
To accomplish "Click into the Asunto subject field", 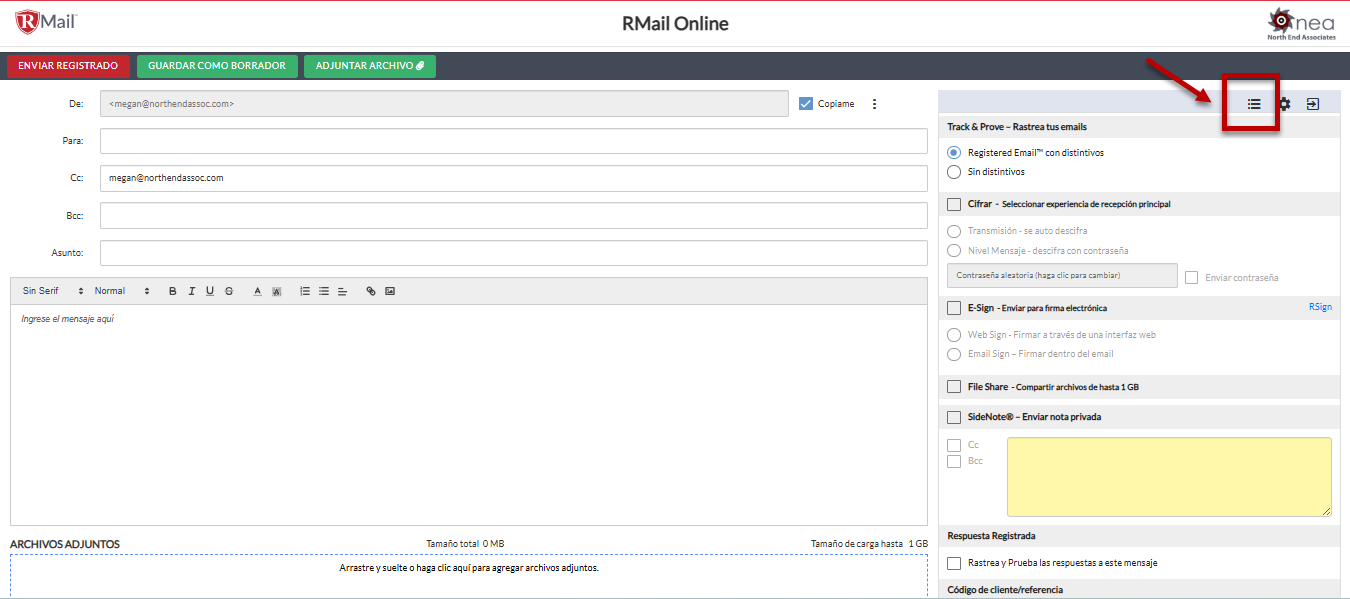I will (x=513, y=253).
